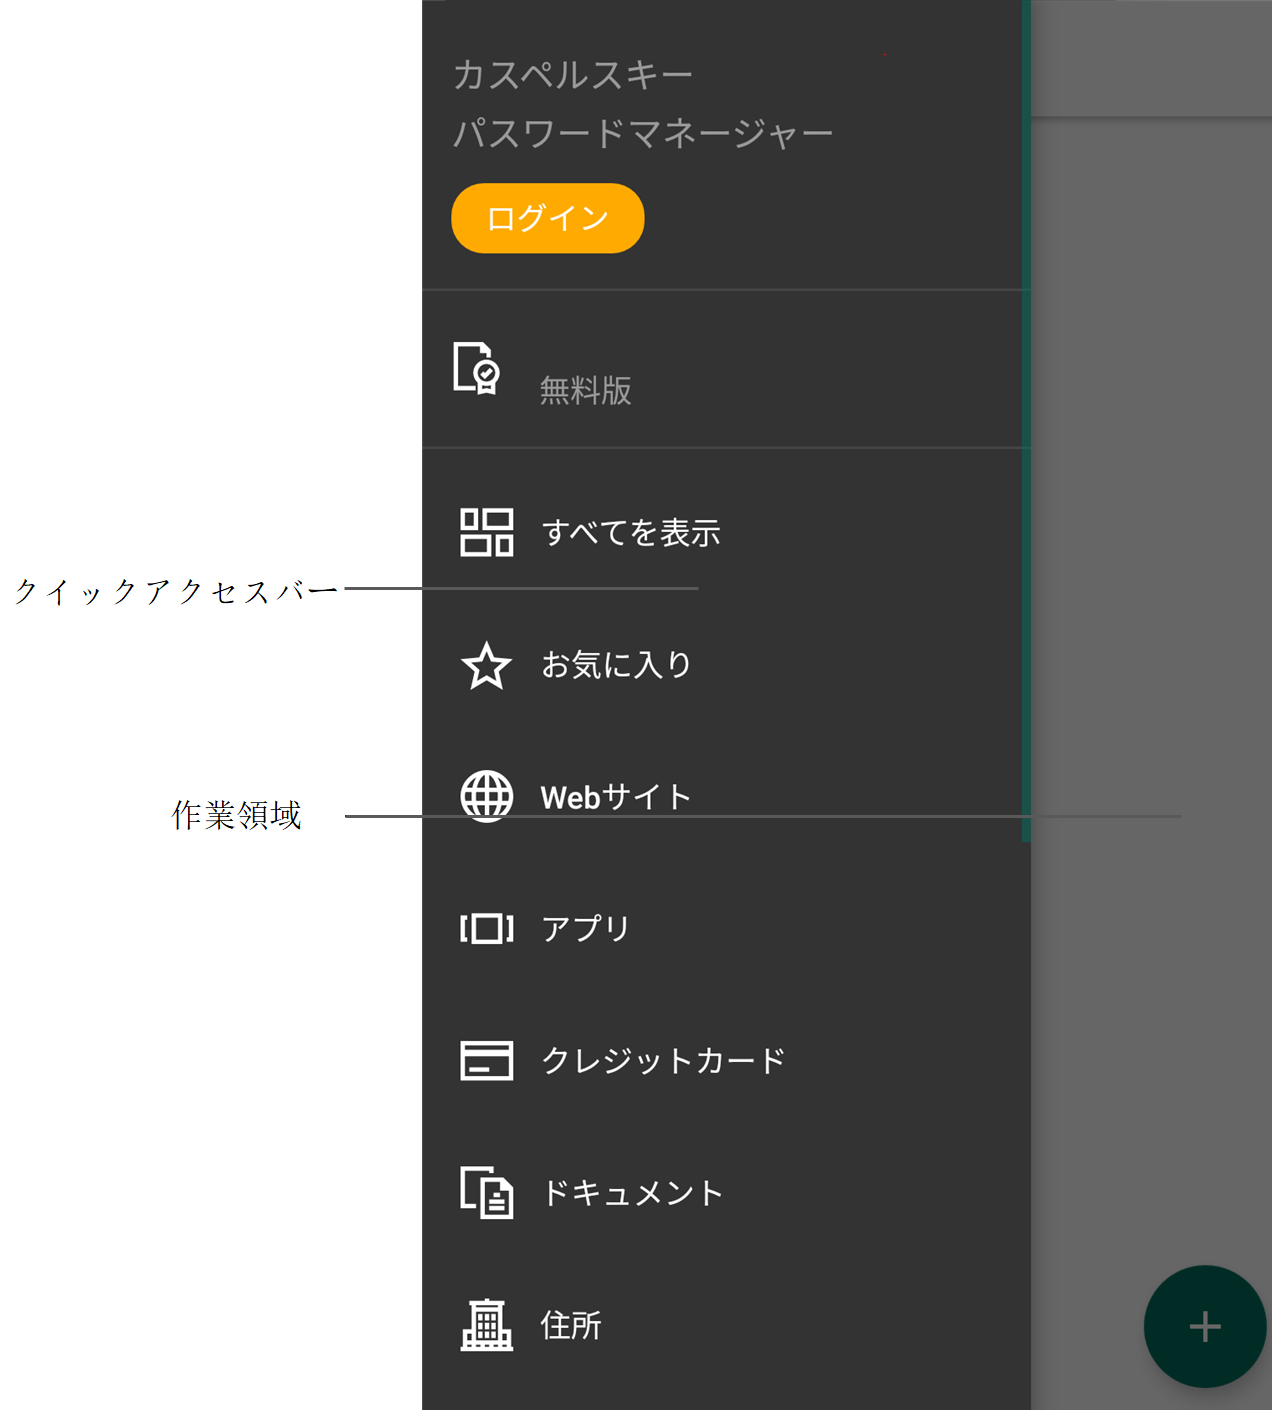
Task: Tap the green plus add button
Action: 1204,1327
